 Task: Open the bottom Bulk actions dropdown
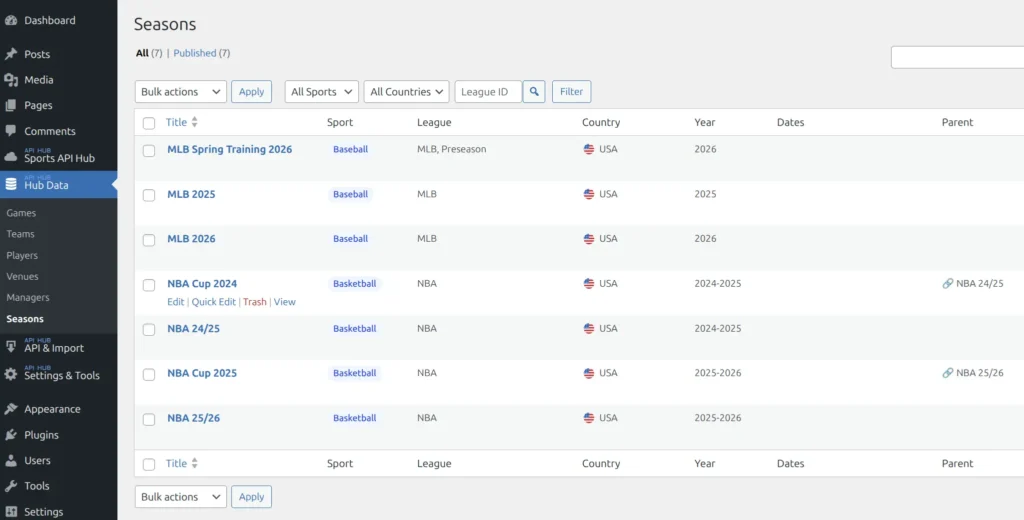[x=181, y=496]
